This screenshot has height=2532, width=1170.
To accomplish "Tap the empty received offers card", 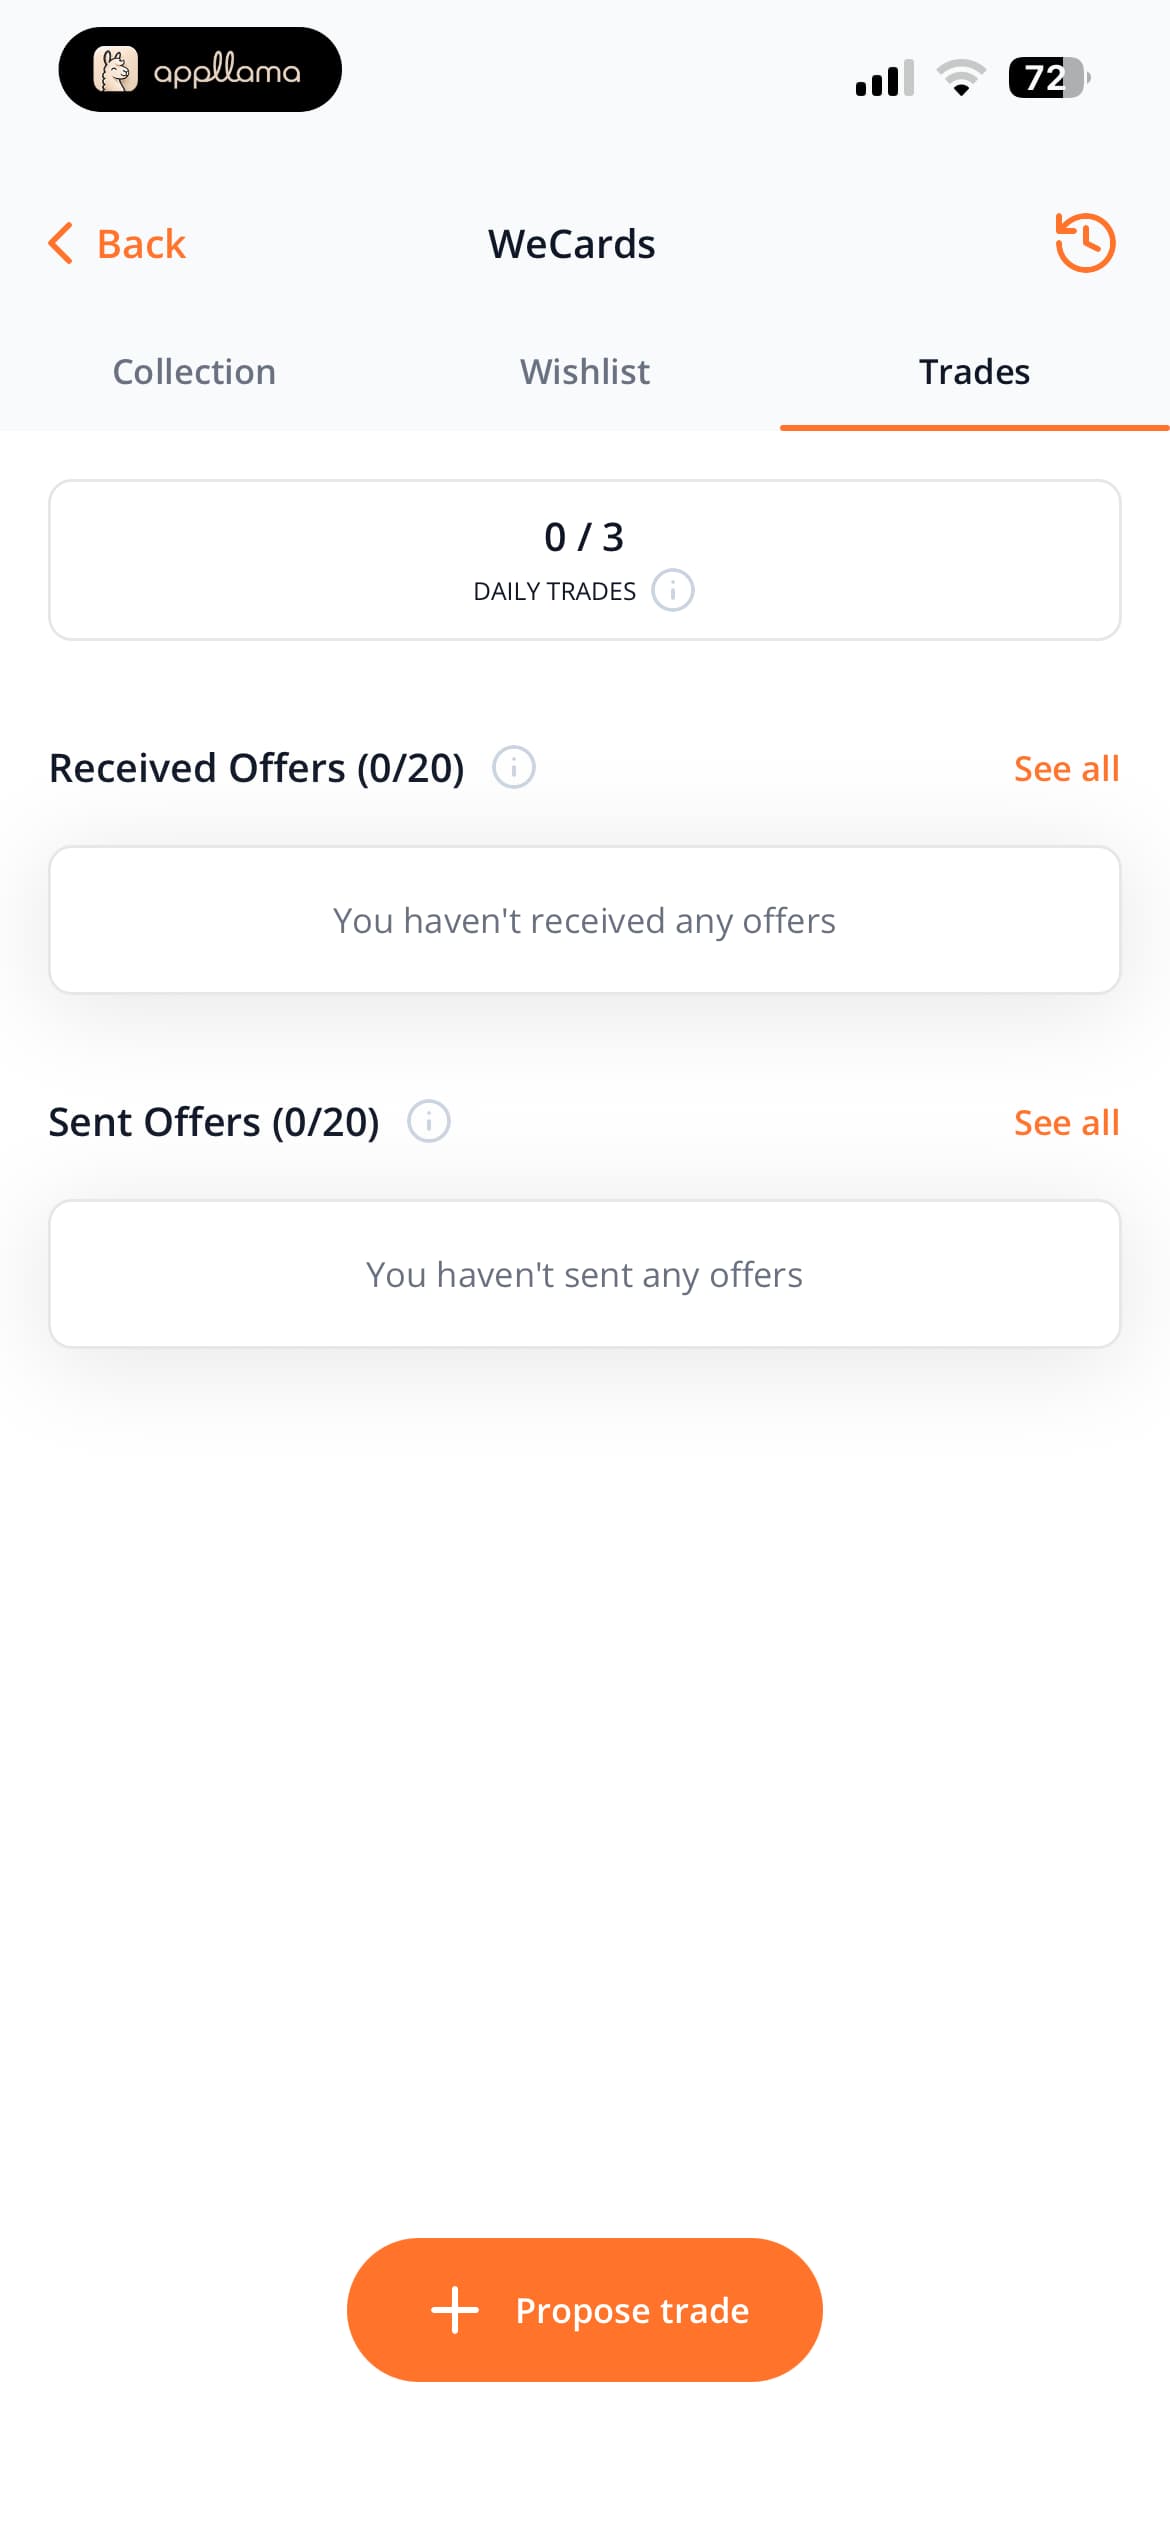I will pyautogui.click(x=585, y=920).
